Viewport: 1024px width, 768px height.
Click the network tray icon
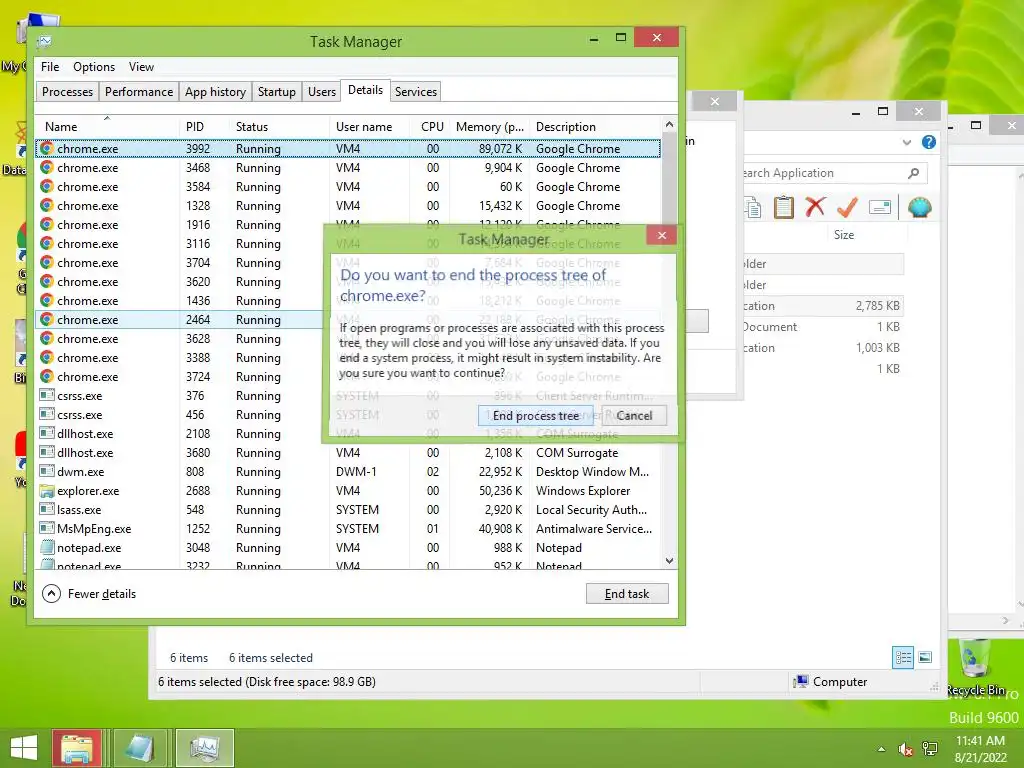pyautogui.click(x=930, y=749)
